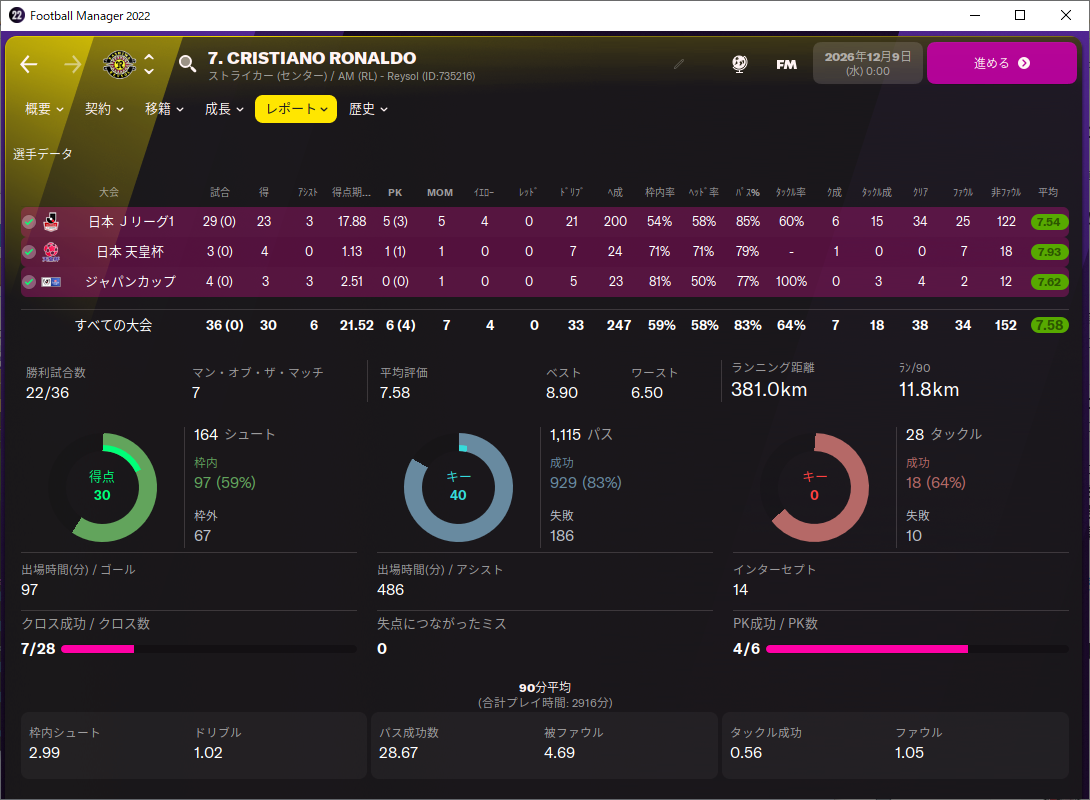
Task: Click the date 2026年12月9日 panel
Action: (x=868, y=63)
